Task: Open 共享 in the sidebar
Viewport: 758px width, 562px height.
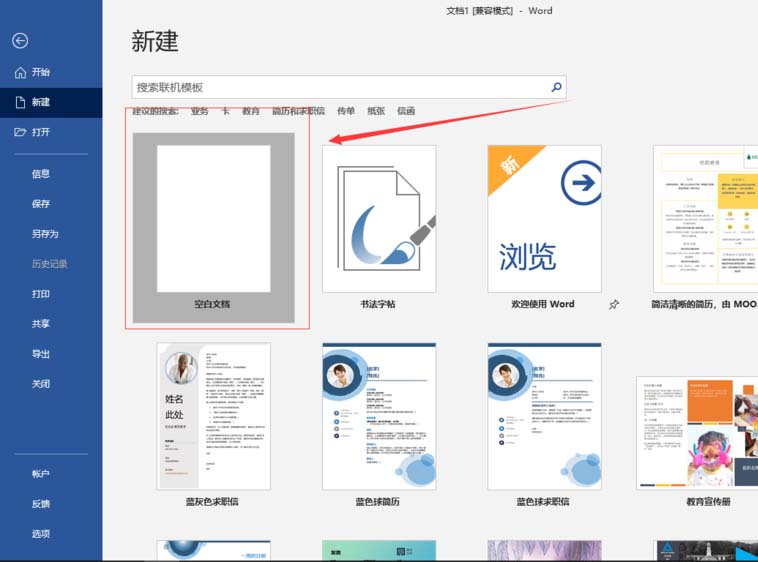Action: tap(41, 324)
